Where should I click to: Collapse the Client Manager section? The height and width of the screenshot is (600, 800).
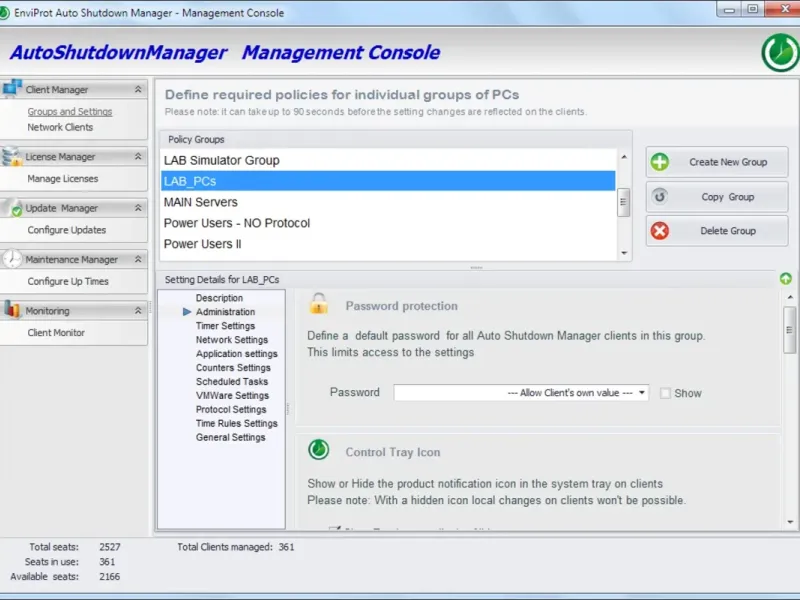click(x=138, y=89)
